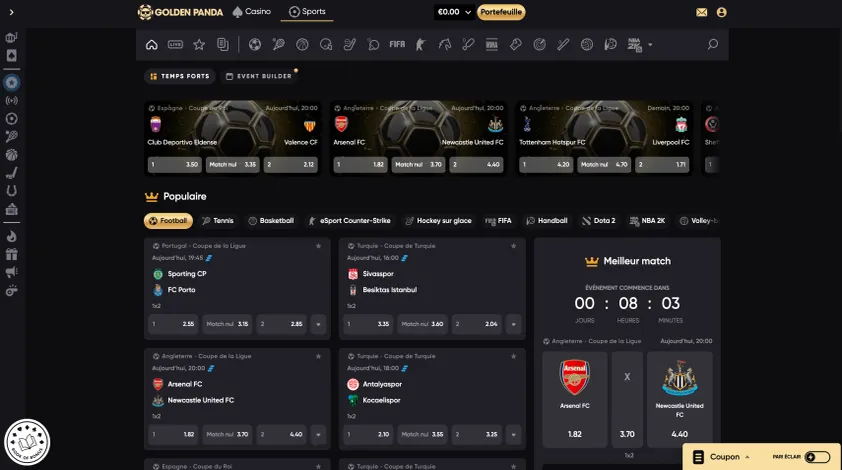Viewport: 842px width, 470px height.
Task: Open the gift bonuses icon in the sidebar
Action: [11, 254]
